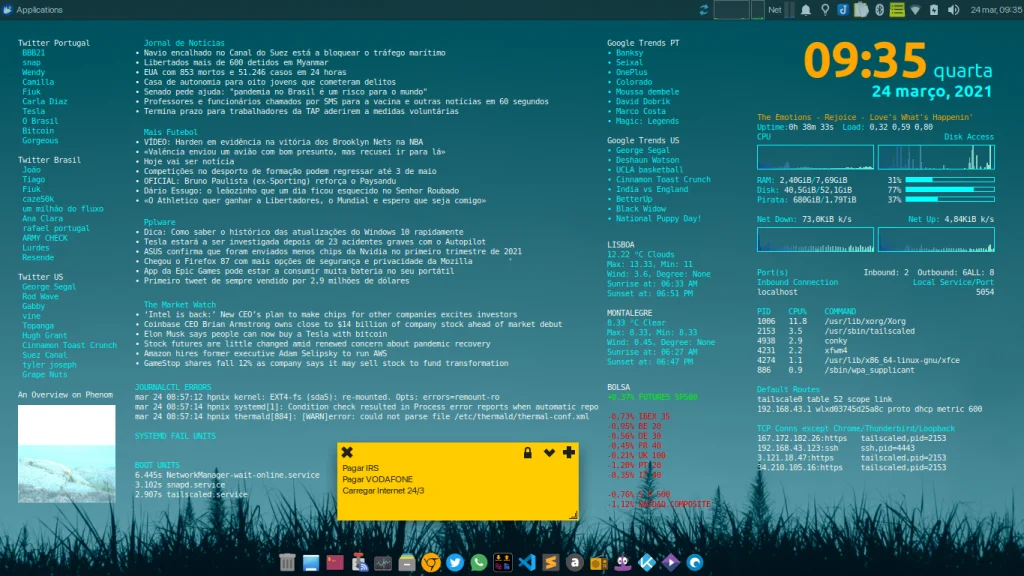Open the purple play-button media app in dock

pyautogui.click(x=671, y=562)
